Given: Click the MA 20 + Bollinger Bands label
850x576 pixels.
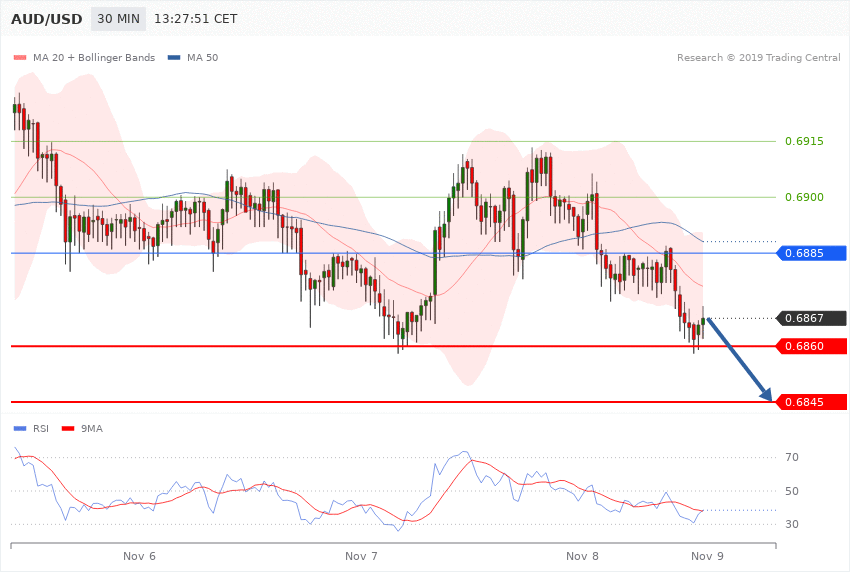Looking at the screenshot, I should click(94, 57).
